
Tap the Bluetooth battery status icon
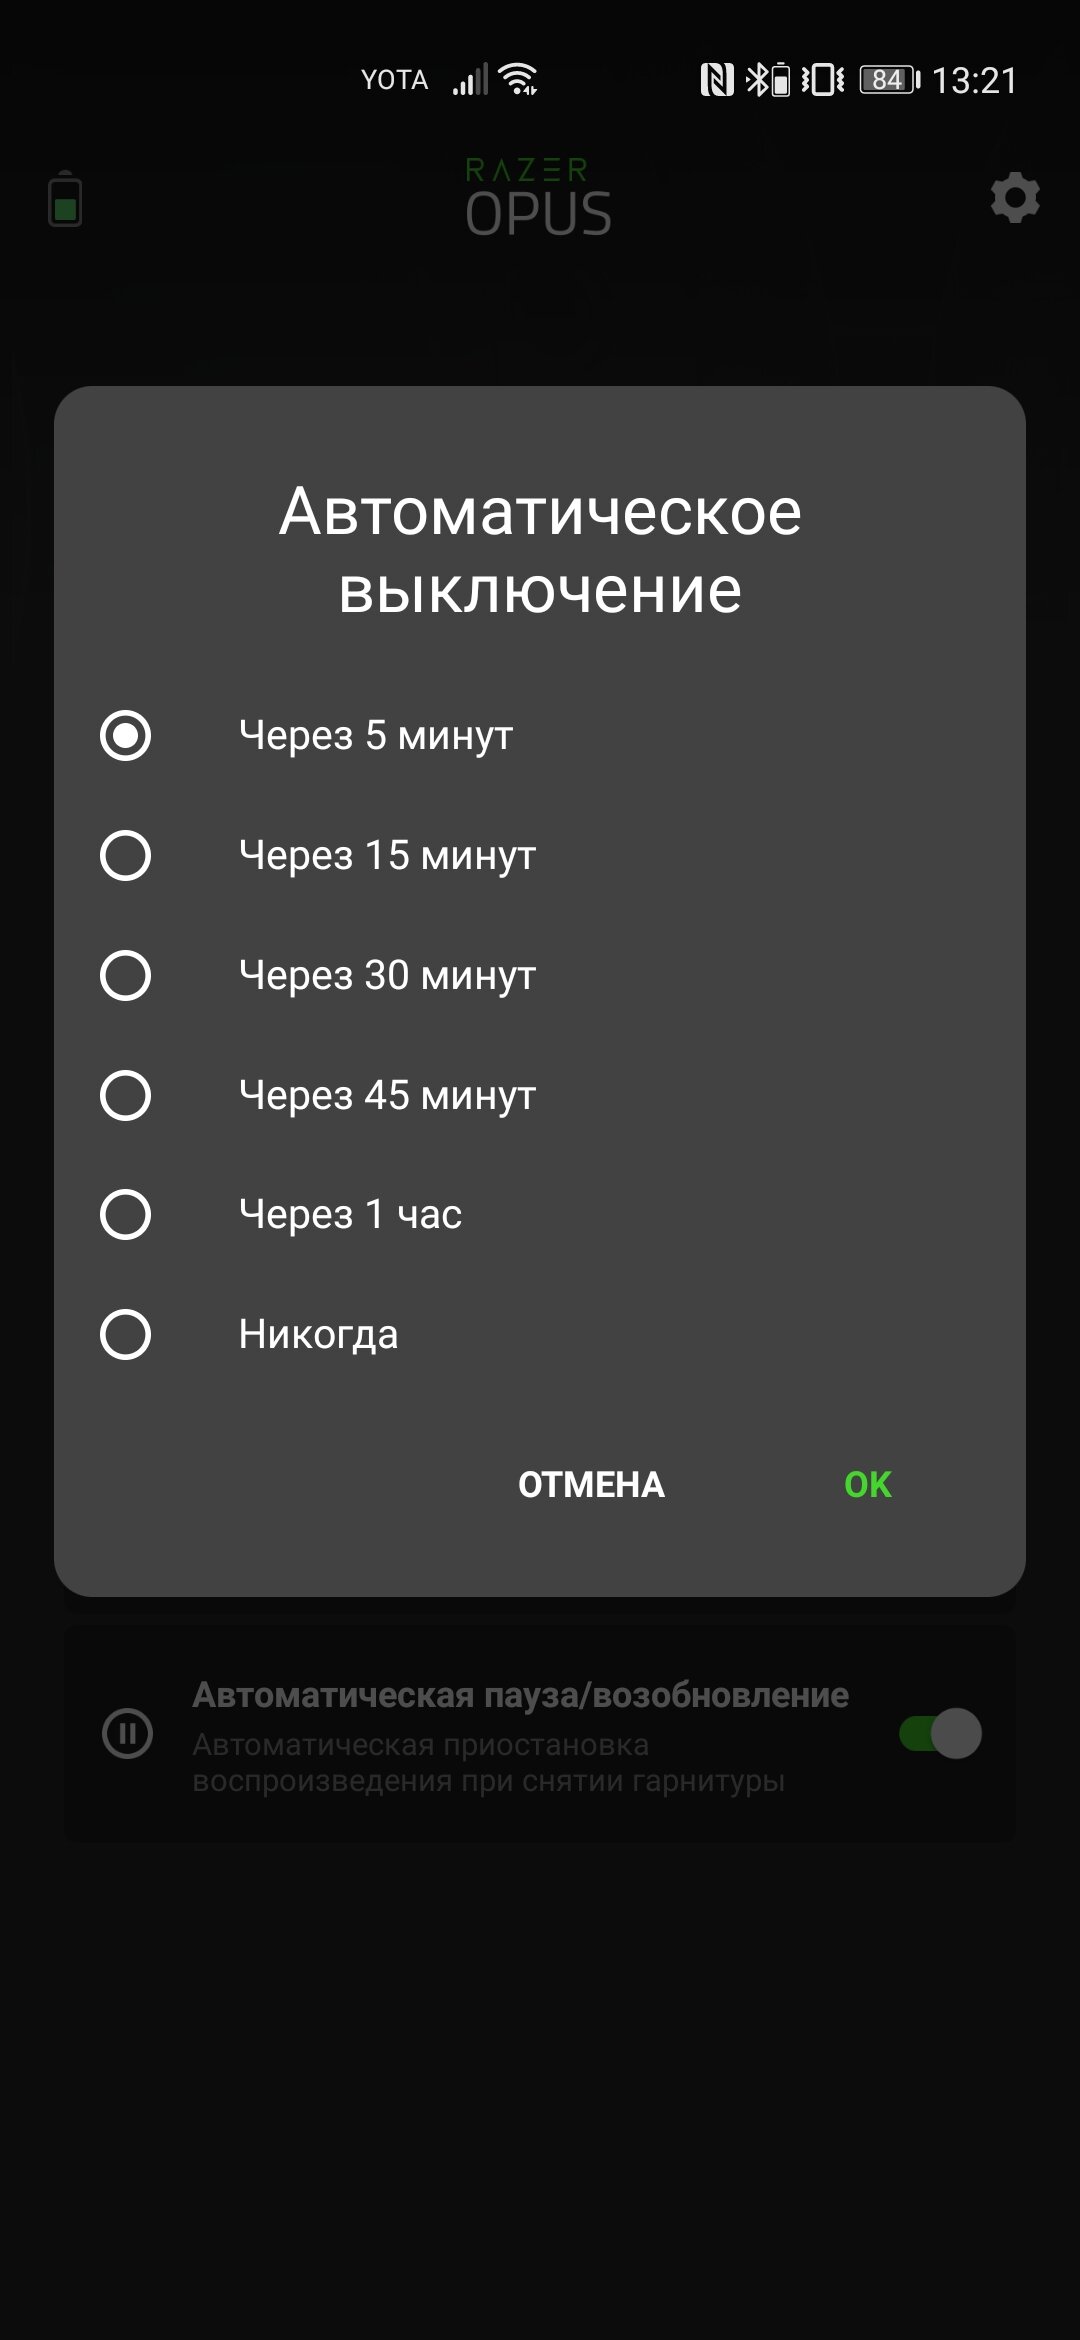coord(768,79)
